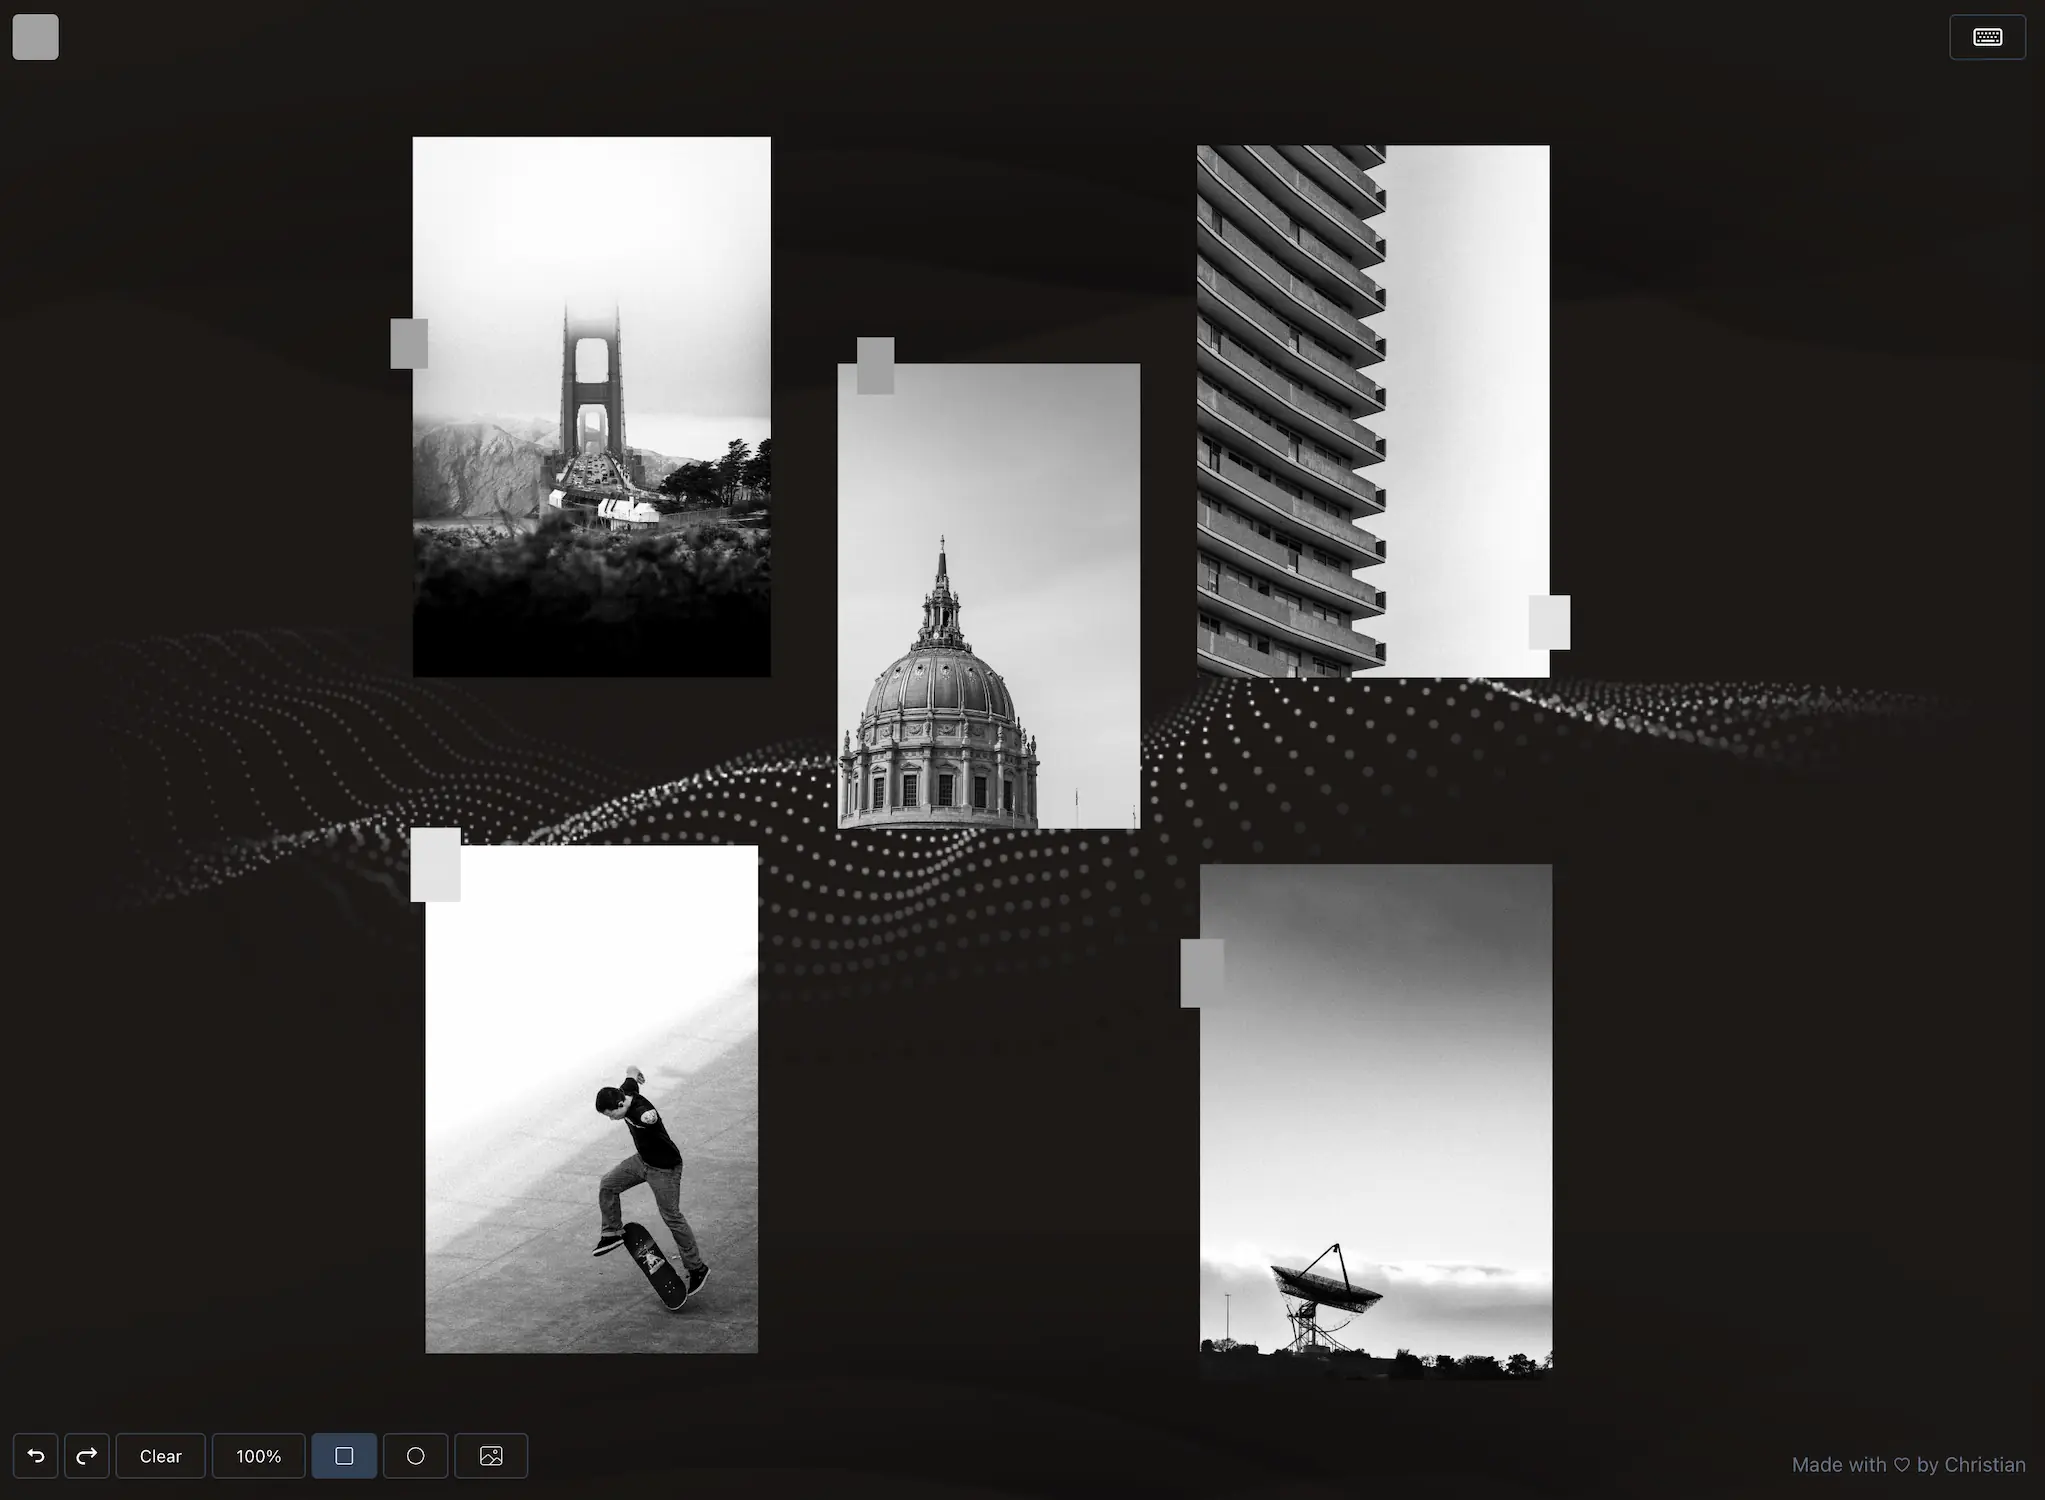2045x1500 pixels.
Task: Open the keyboard shortcuts panel
Action: [x=1987, y=37]
